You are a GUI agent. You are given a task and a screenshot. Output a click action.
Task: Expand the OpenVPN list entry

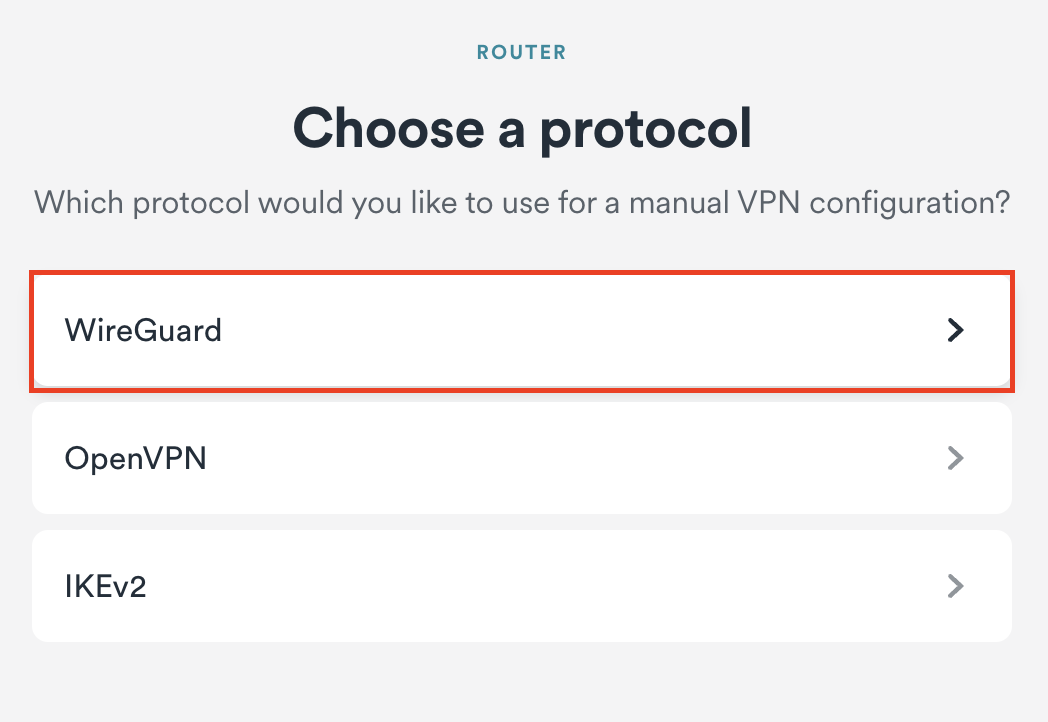point(956,458)
